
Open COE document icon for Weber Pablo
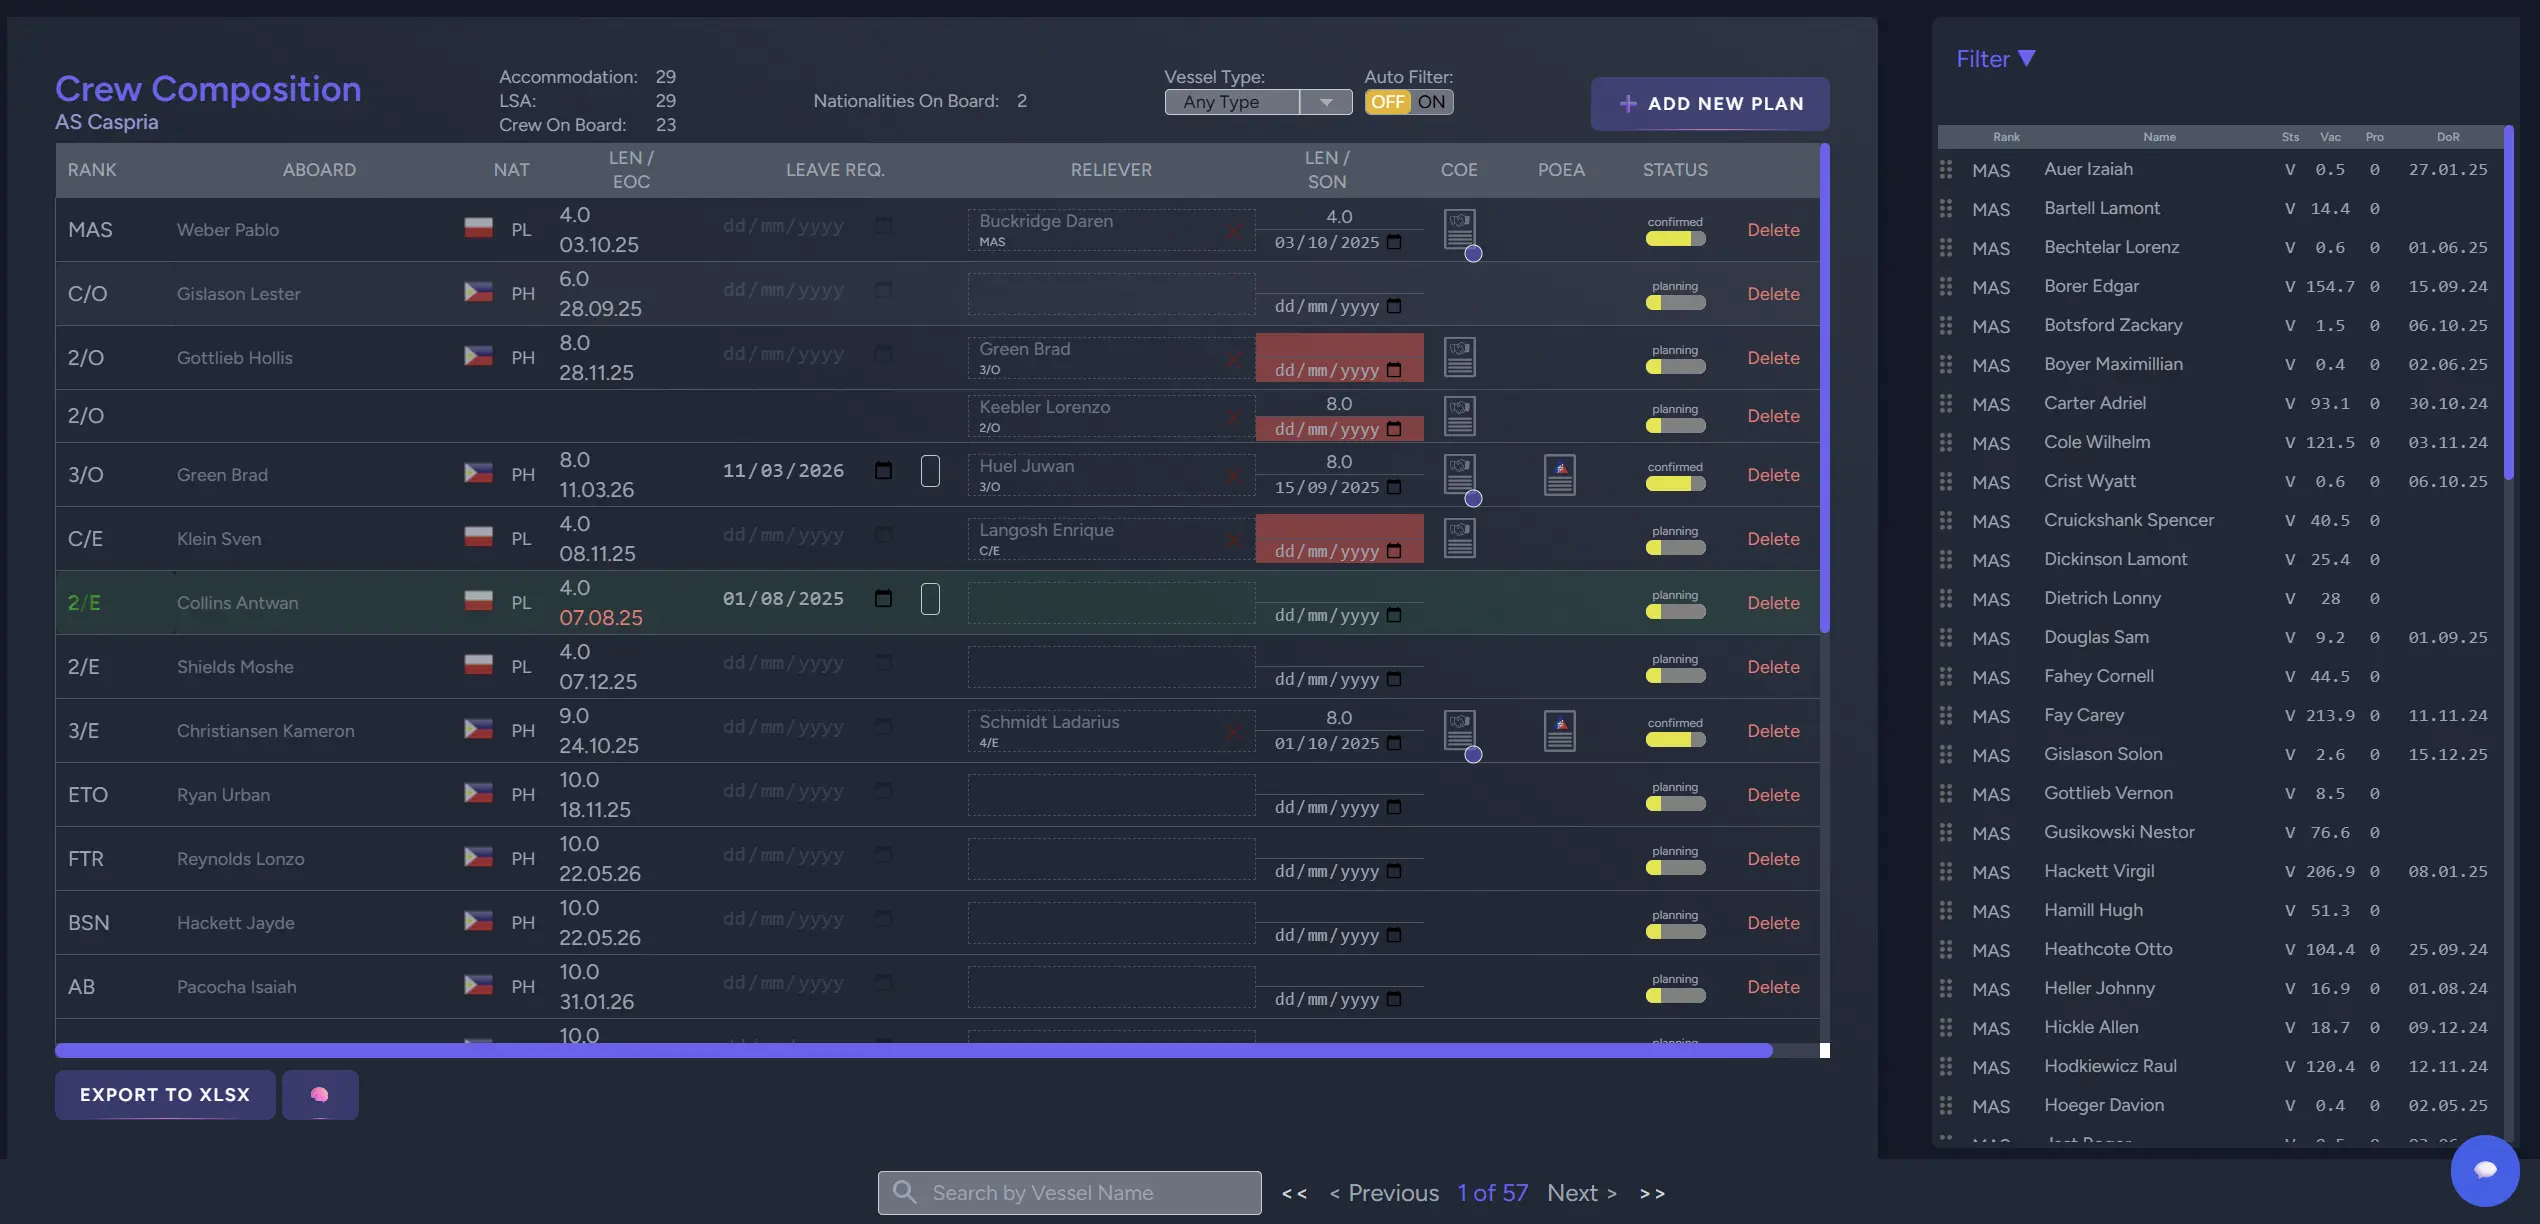(x=1459, y=229)
